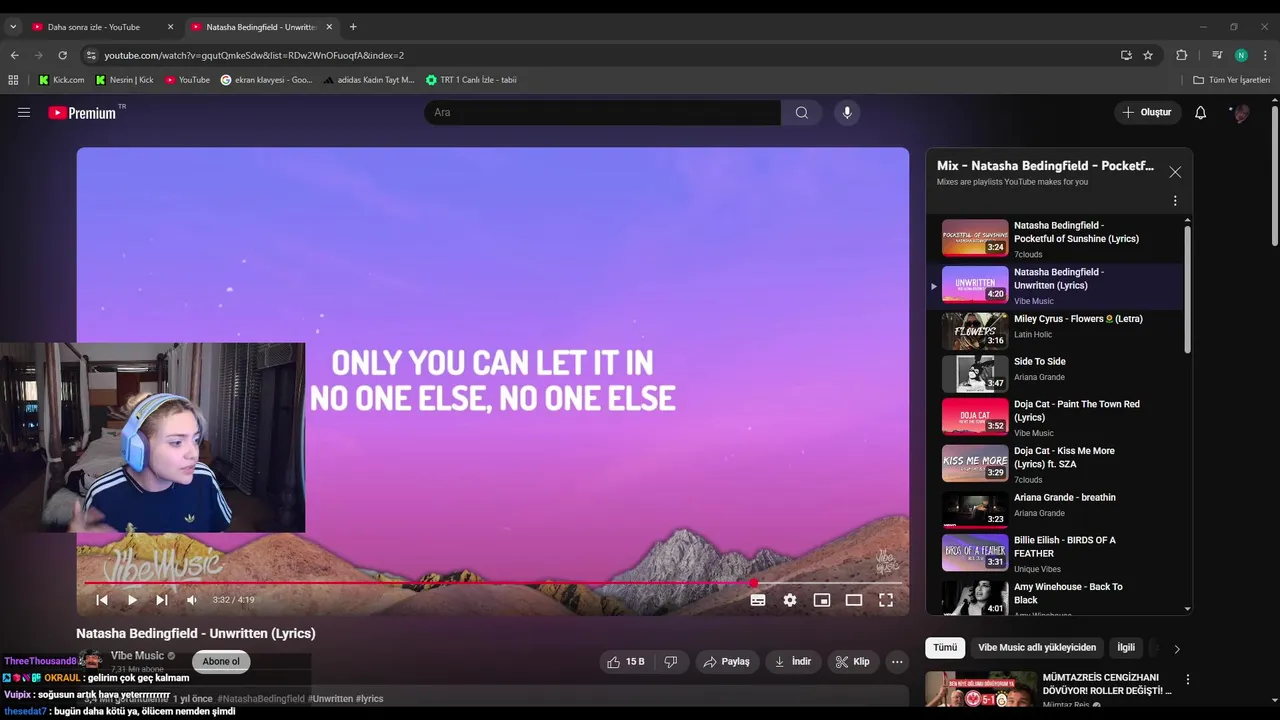Click the Ara search input field
Screen dimensions: 1280x720
tap(602, 113)
